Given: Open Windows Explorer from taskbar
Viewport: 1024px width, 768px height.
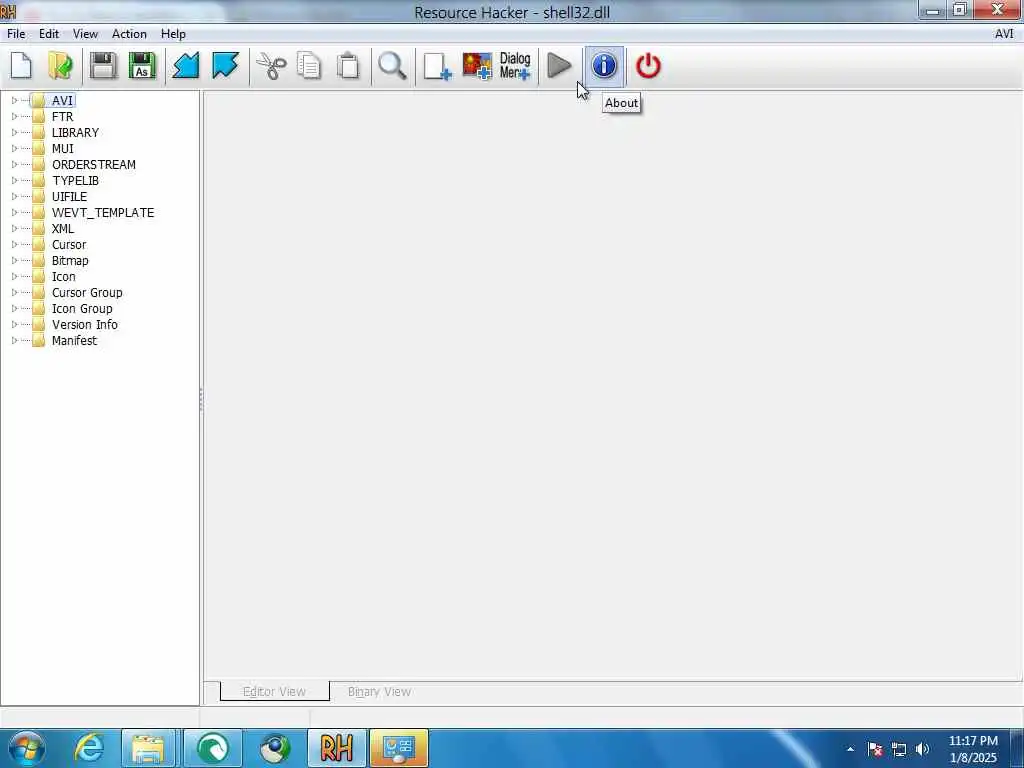Looking at the screenshot, I should click(148, 748).
